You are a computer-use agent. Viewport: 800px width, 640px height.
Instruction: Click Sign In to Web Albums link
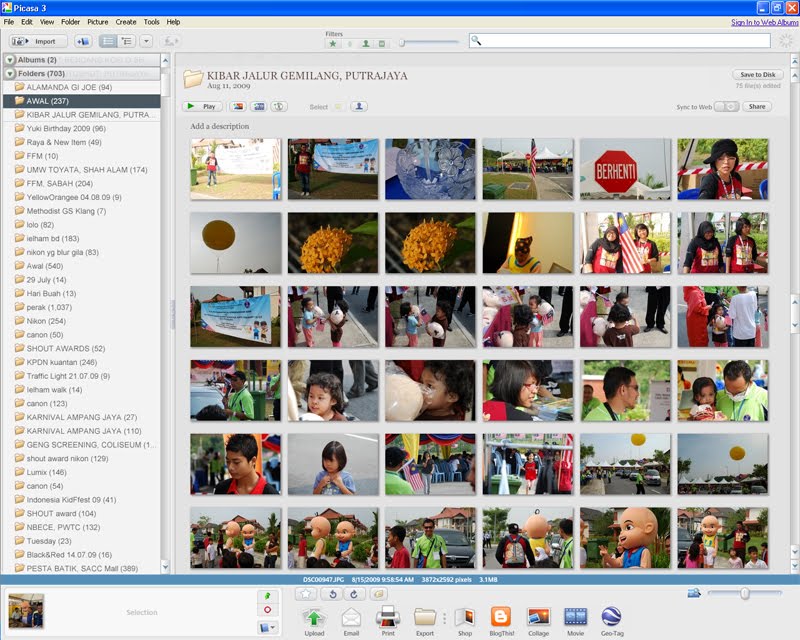coord(764,22)
